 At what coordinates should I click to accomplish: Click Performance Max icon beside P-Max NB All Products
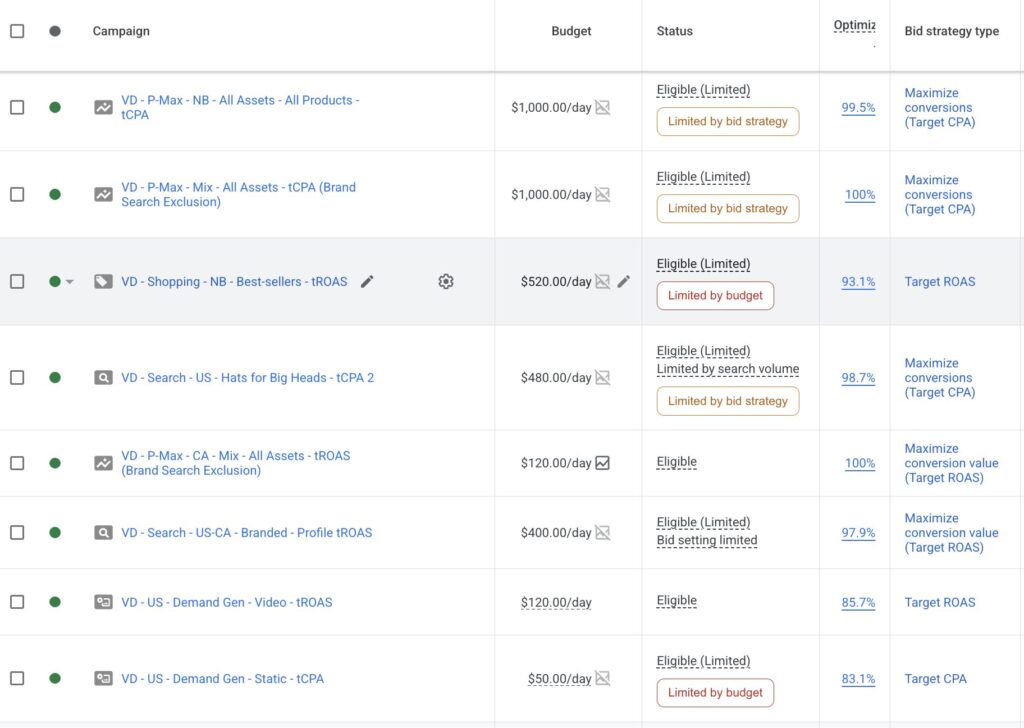[103, 107]
